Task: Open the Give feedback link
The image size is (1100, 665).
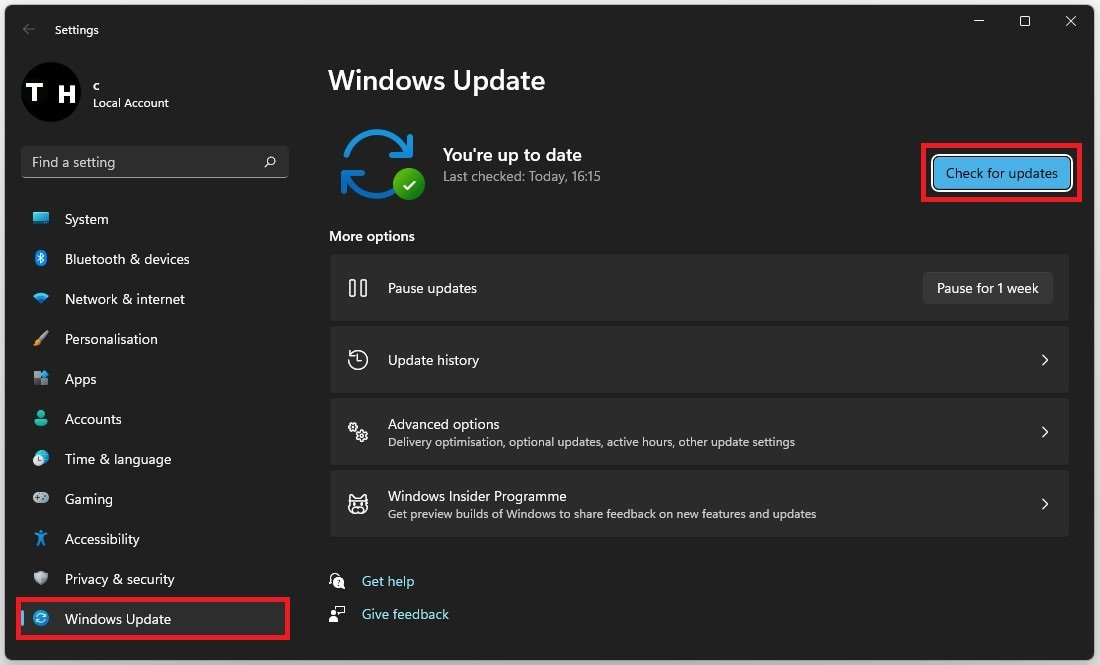Action: point(405,614)
